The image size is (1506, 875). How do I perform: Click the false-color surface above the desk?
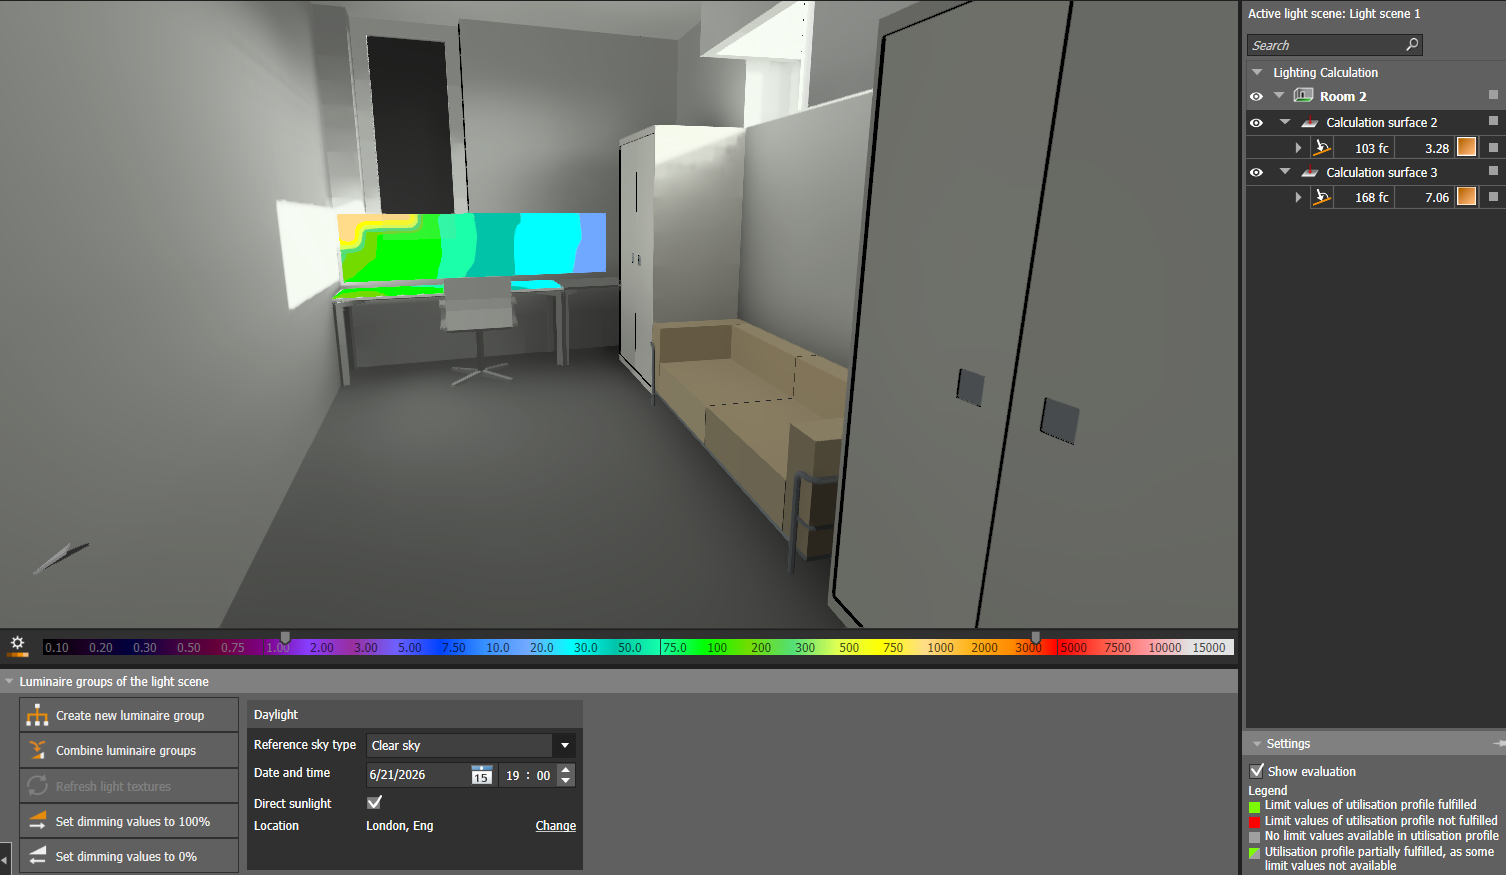(472, 245)
